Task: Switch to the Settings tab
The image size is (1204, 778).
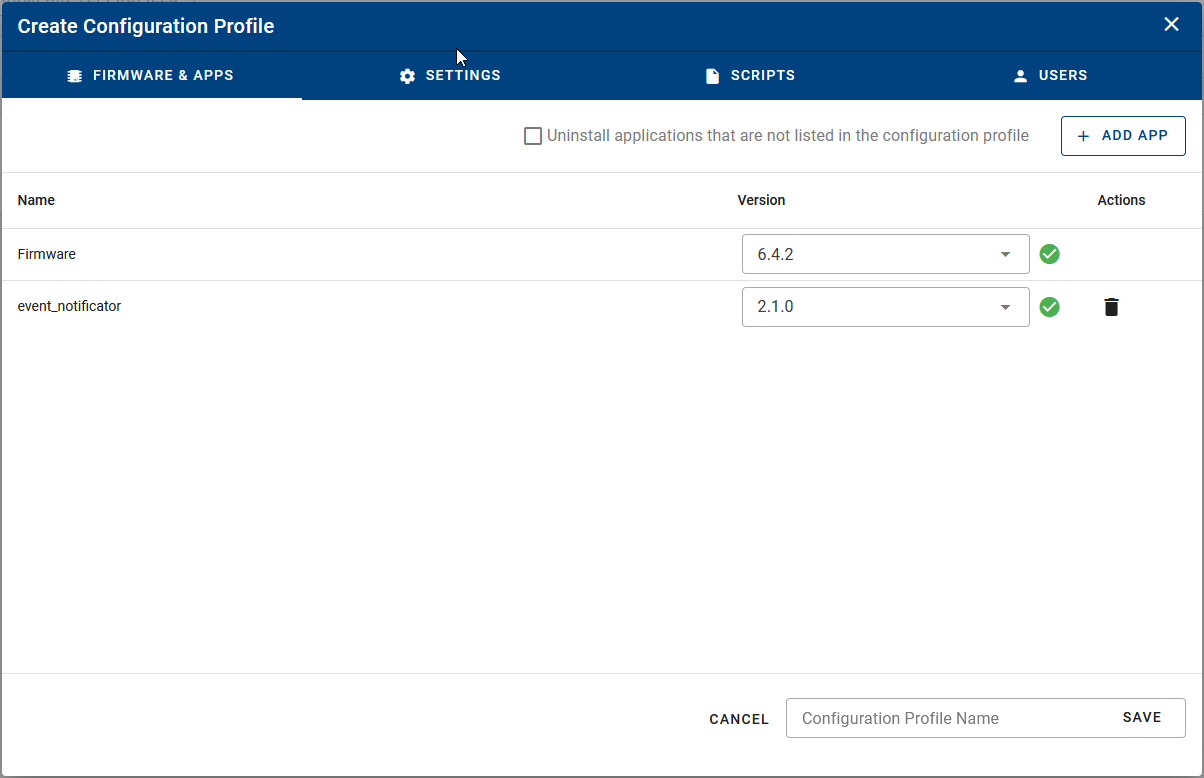Action: (450, 75)
